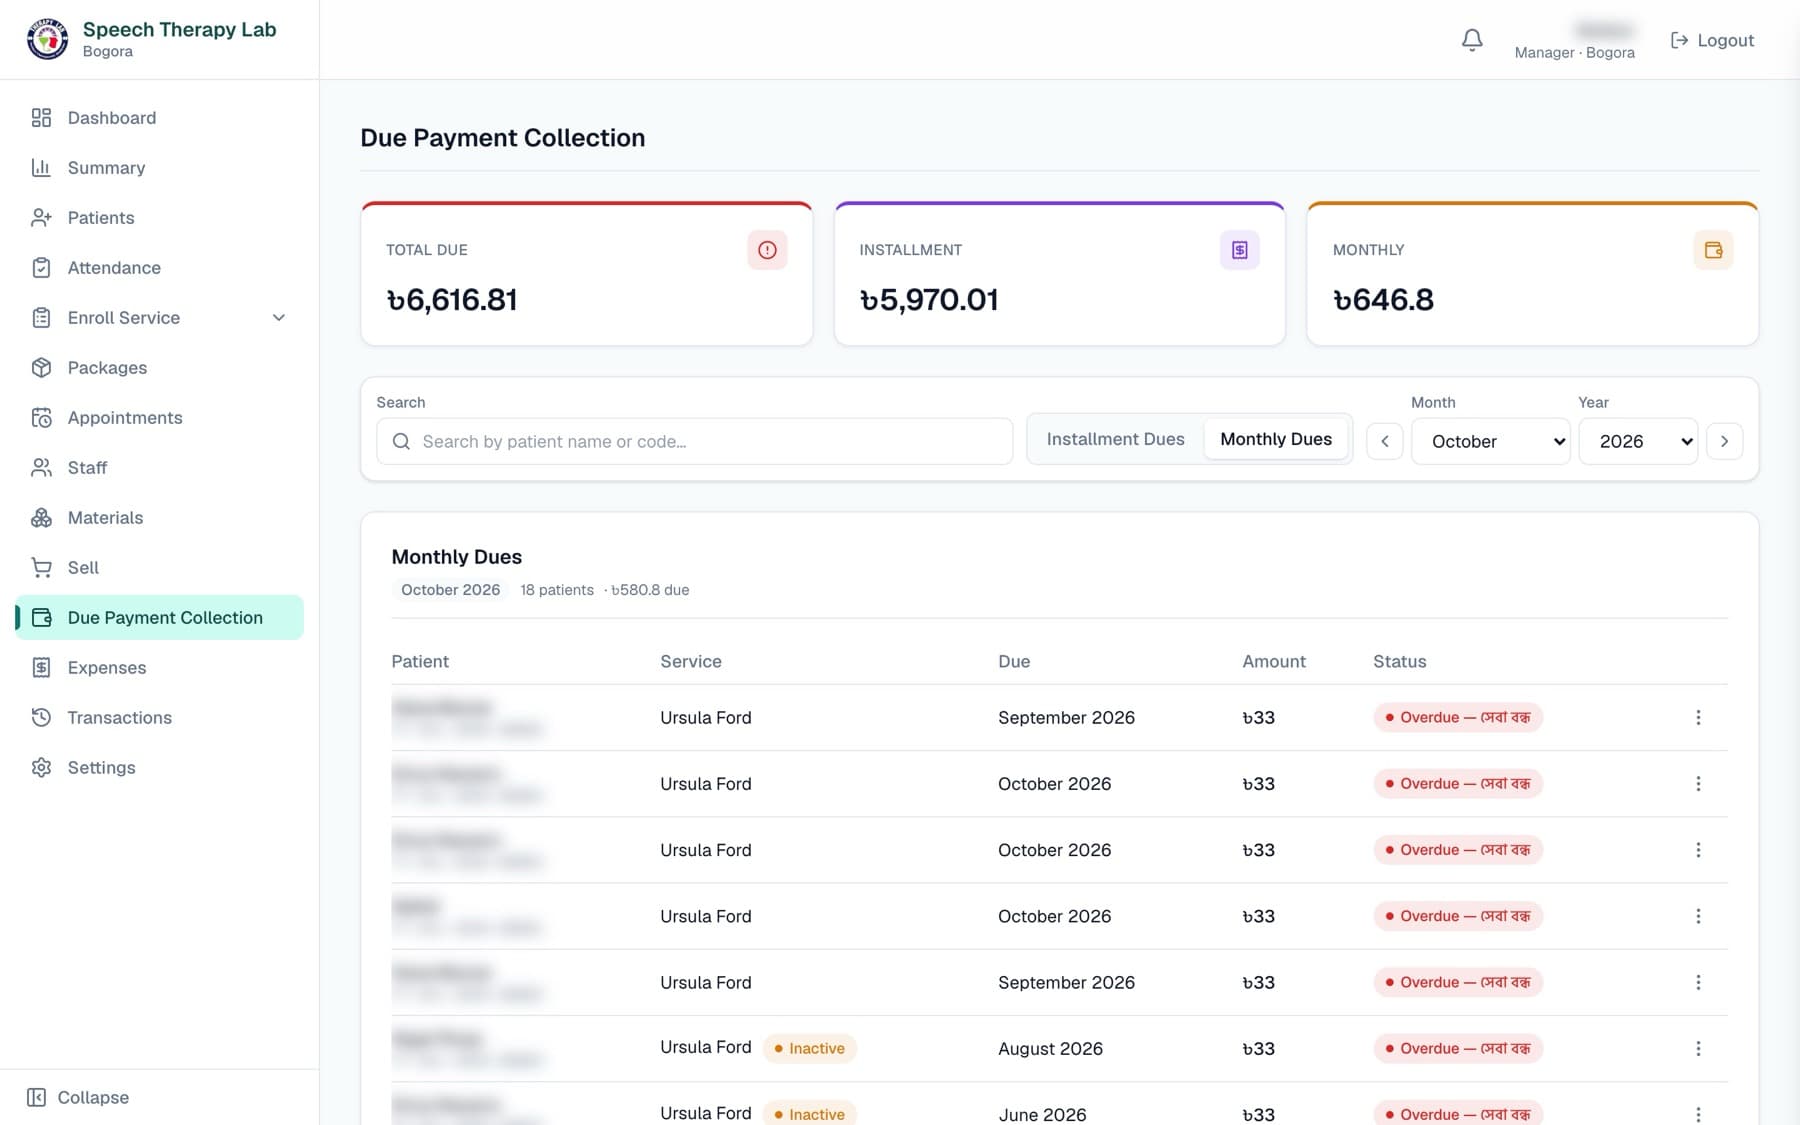
Task: Open Attendance from the sidebar
Action: (x=160, y=268)
